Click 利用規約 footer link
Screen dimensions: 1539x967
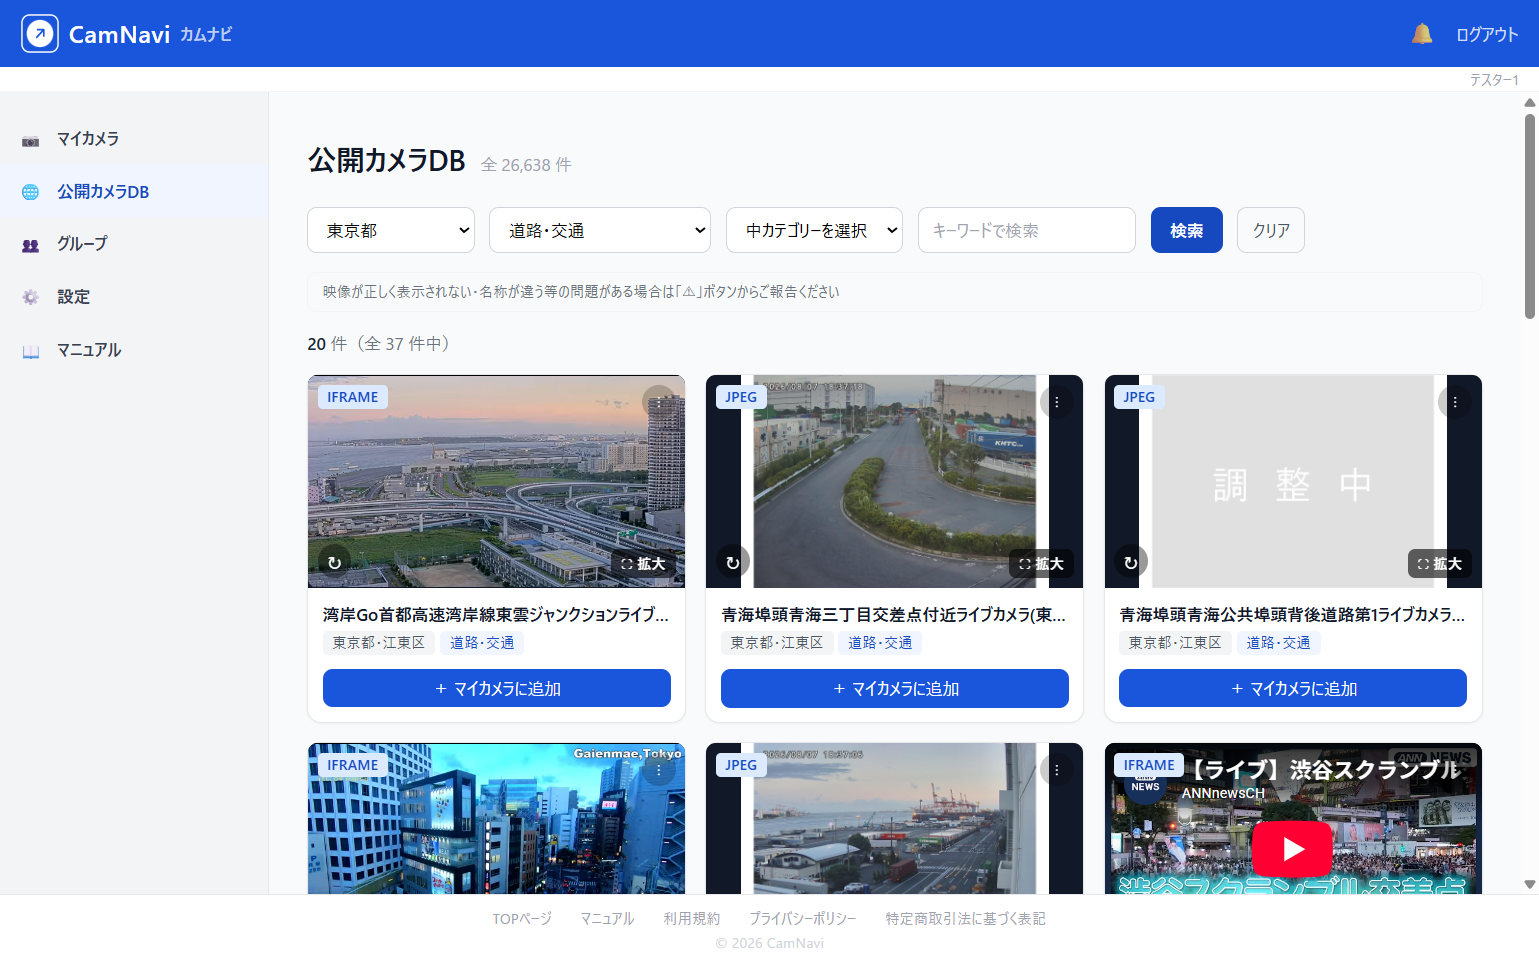pyautogui.click(x=692, y=918)
